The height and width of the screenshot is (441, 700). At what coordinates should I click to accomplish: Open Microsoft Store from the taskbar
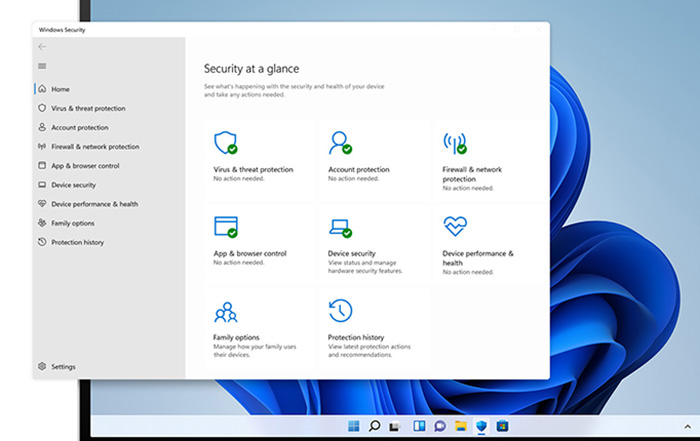click(x=502, y=426)
